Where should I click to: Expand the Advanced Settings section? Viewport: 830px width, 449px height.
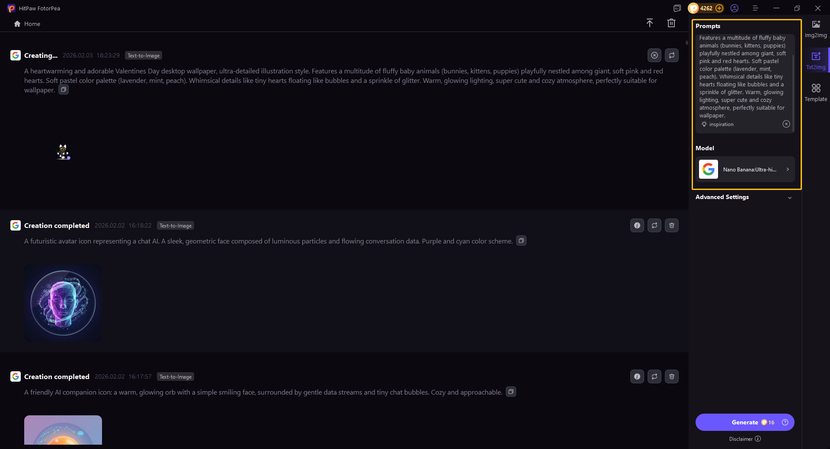789,197
